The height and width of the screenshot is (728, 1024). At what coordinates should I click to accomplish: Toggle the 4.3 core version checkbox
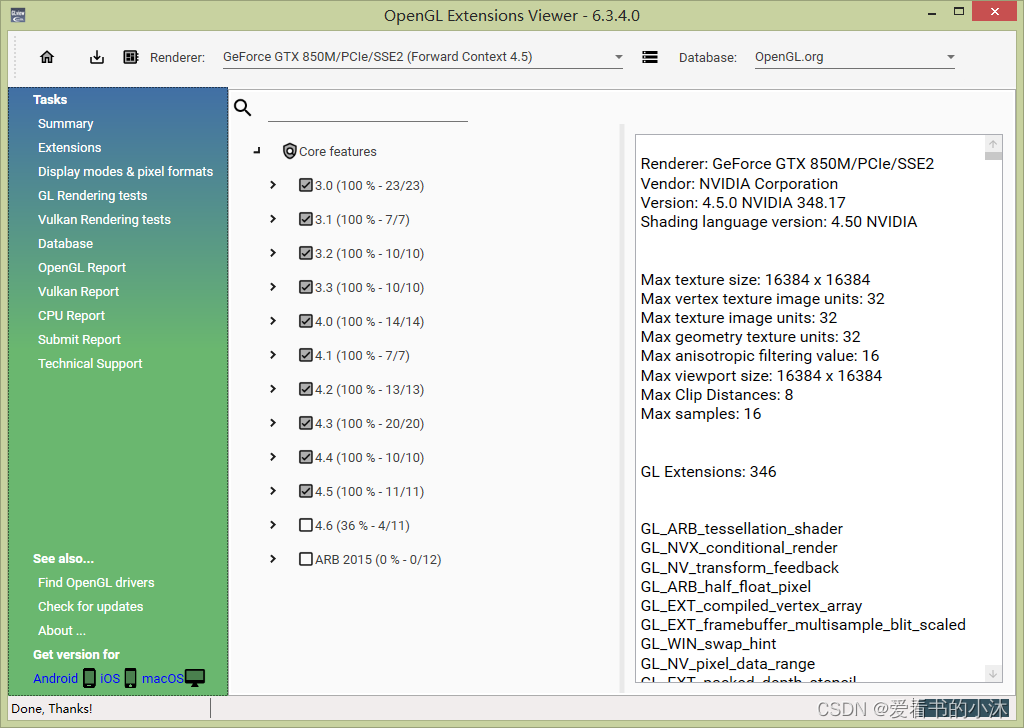pyautogui.click(x=306, y=422)
